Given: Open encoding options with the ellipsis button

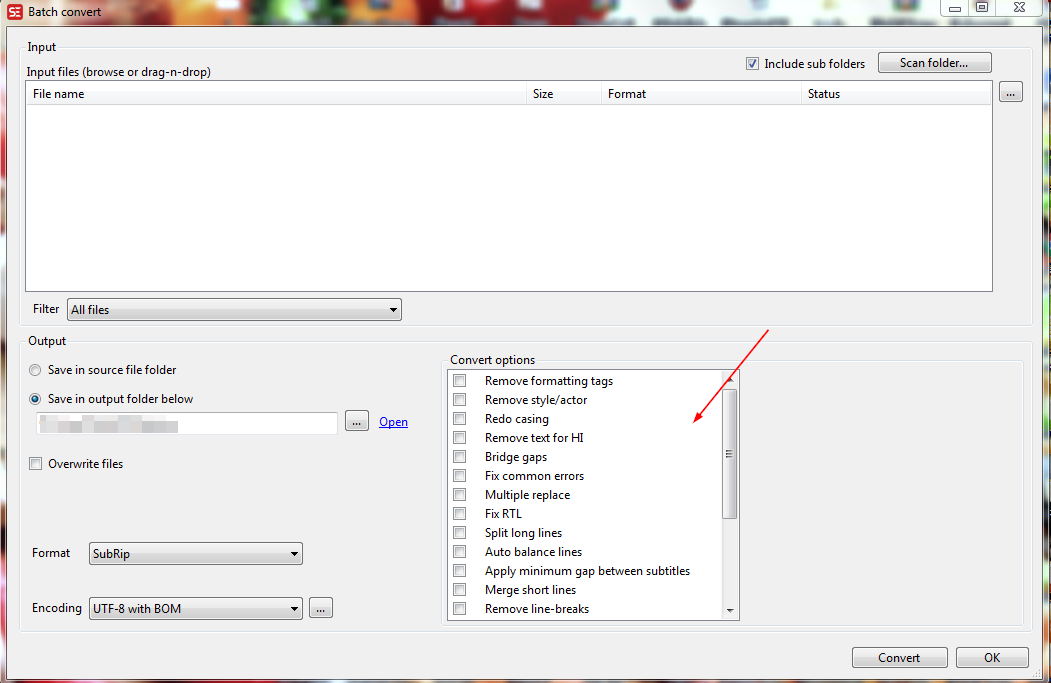Looking at the screenshot, I should (x=321, y=607).
